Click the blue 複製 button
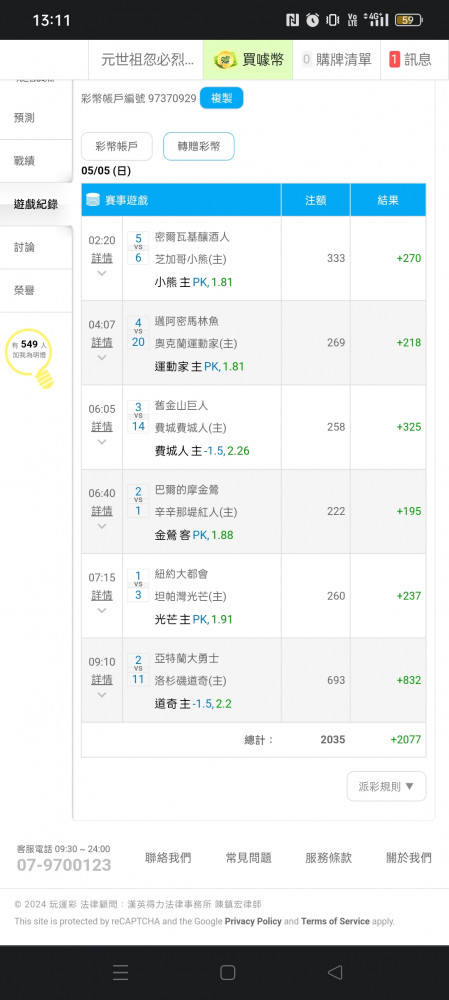The width and height of the screenshot is (449, 1000). click(221, 98)
